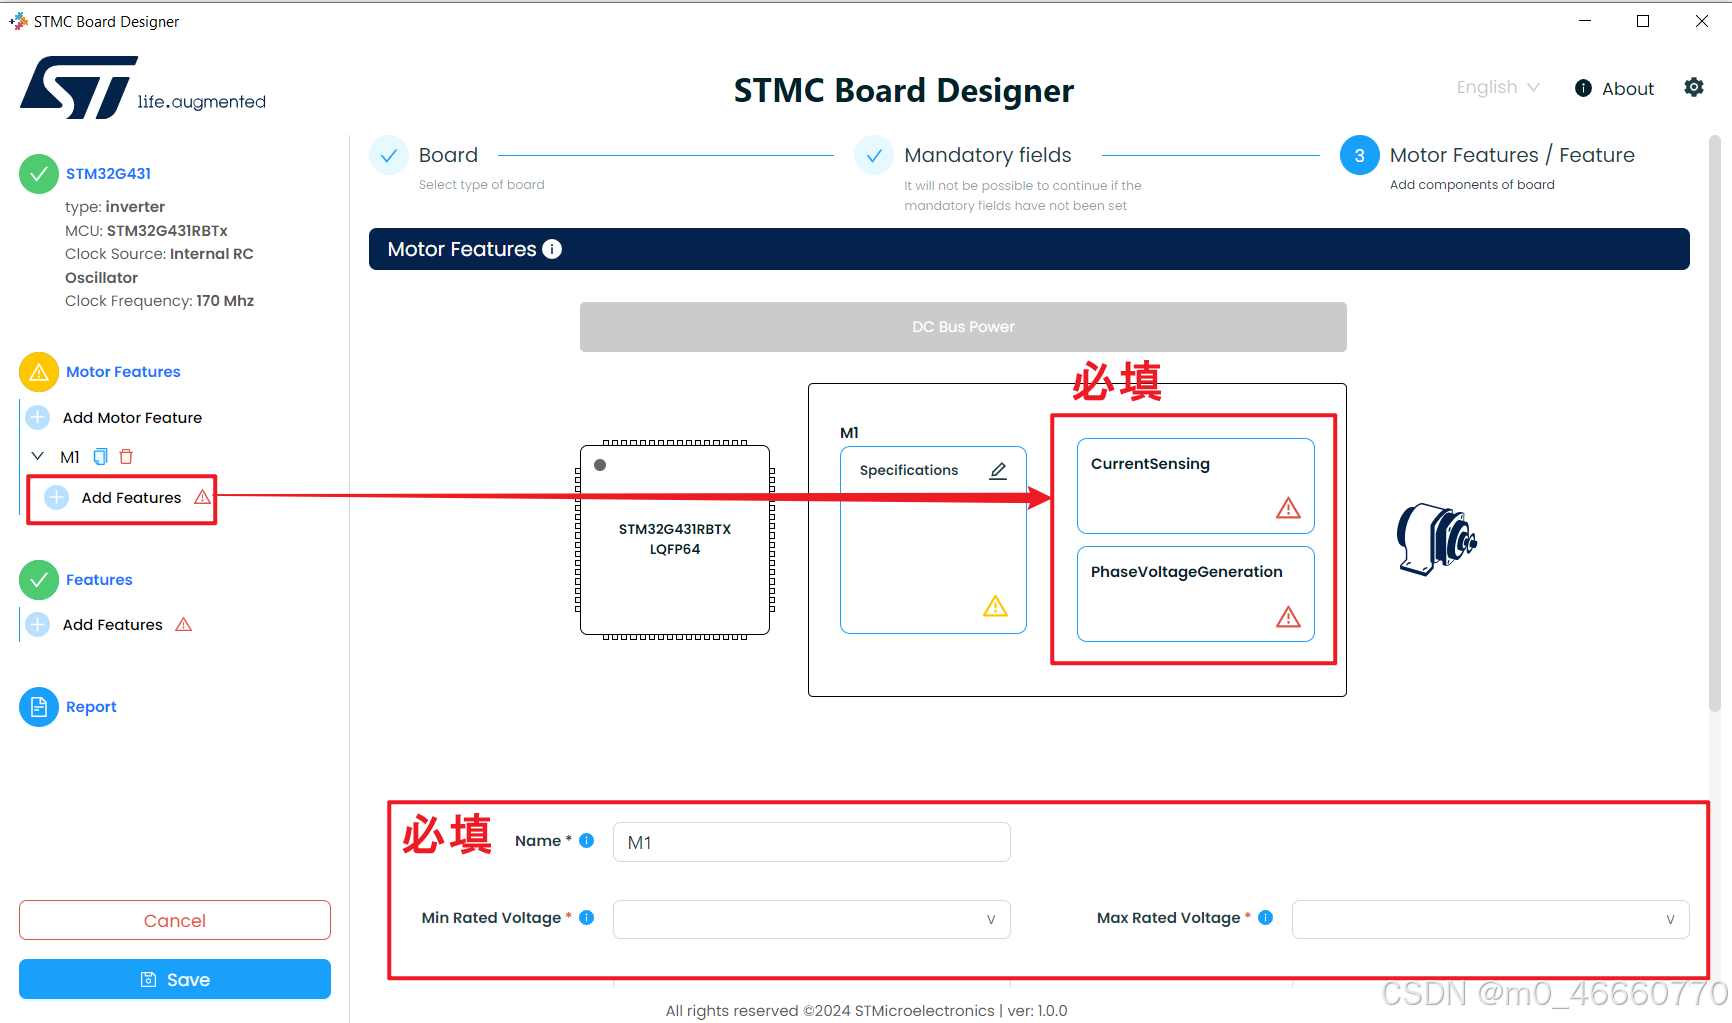Click the Features green checkmark icon

tap(39, 580)
